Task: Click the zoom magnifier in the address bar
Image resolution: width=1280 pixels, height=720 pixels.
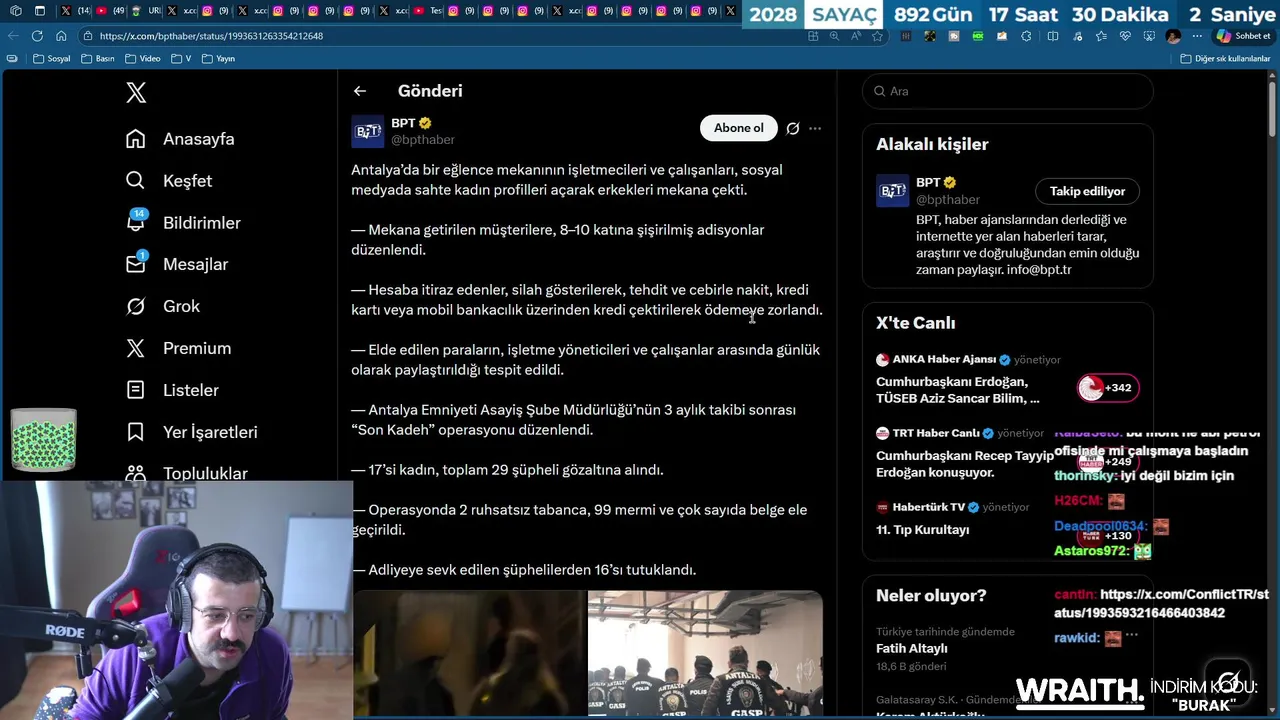Action: (834, 36)
